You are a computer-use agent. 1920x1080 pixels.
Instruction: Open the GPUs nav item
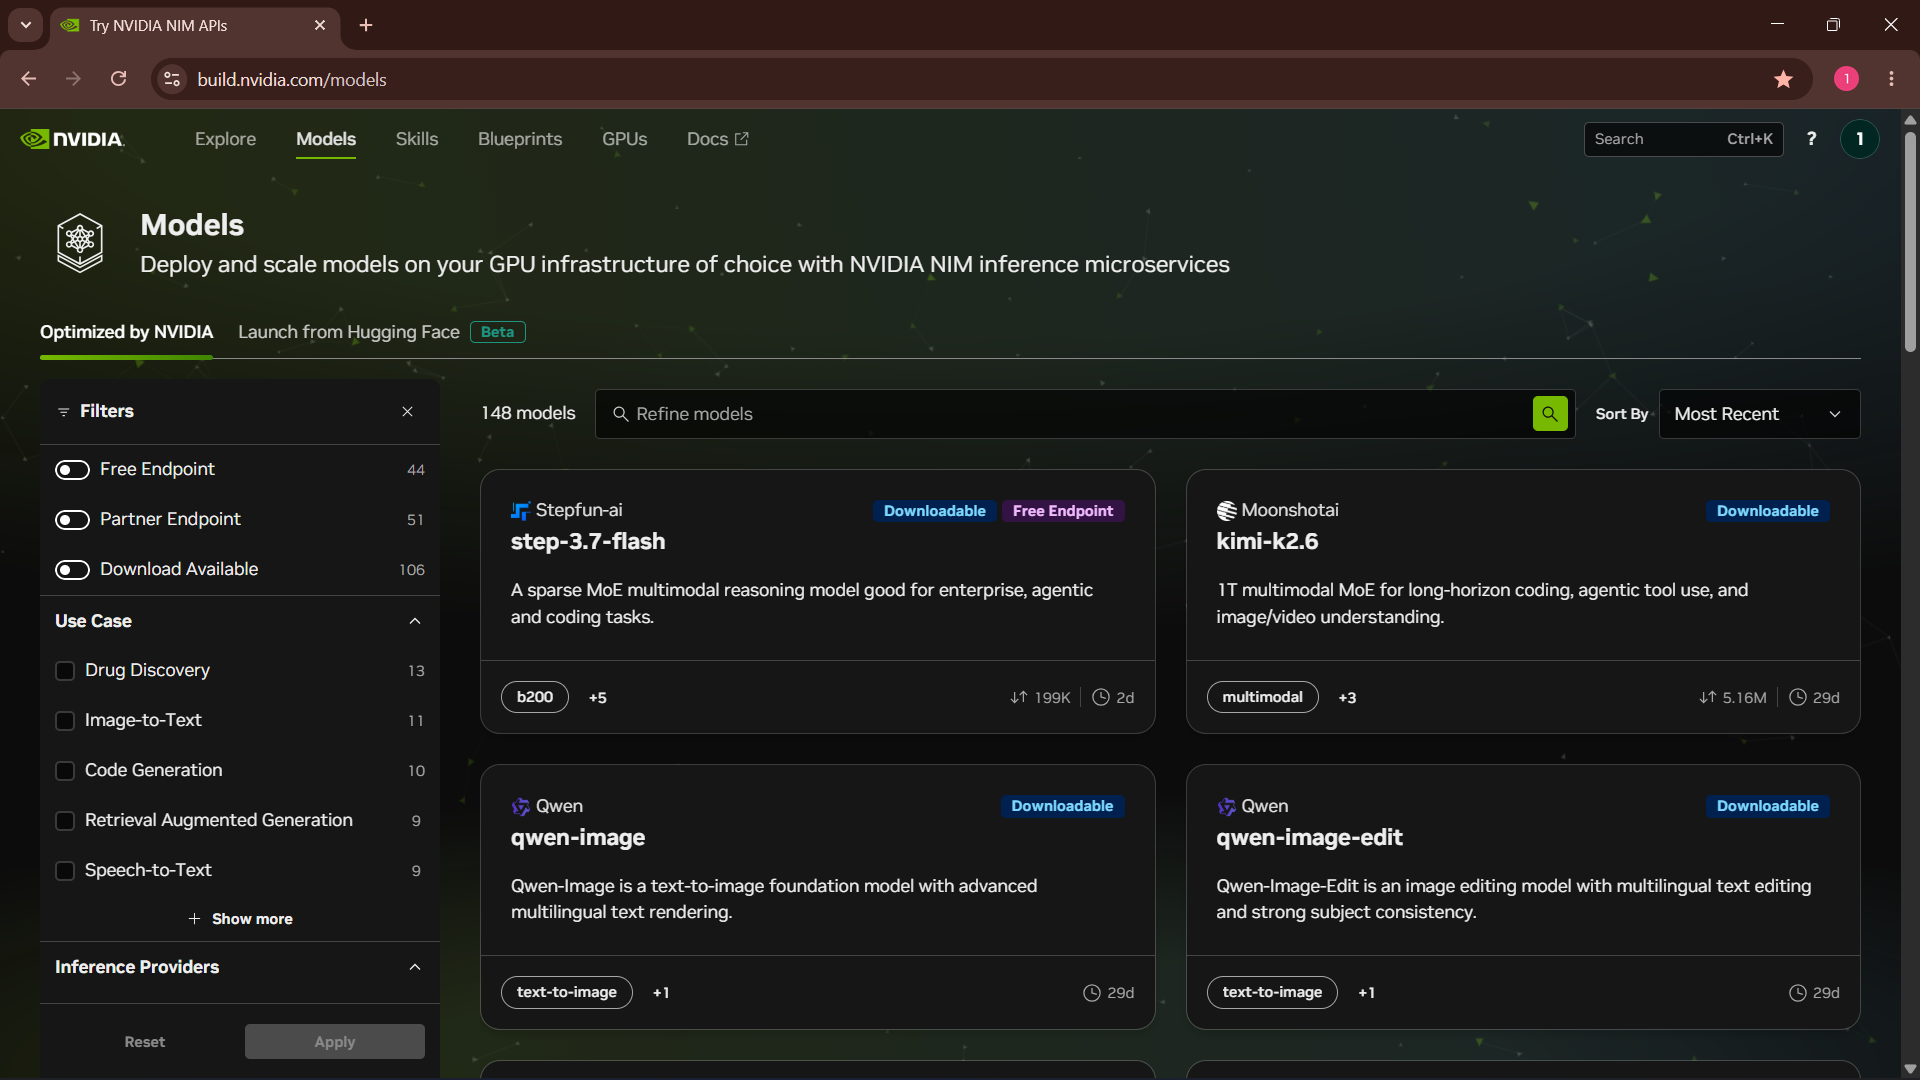(624, 139)
